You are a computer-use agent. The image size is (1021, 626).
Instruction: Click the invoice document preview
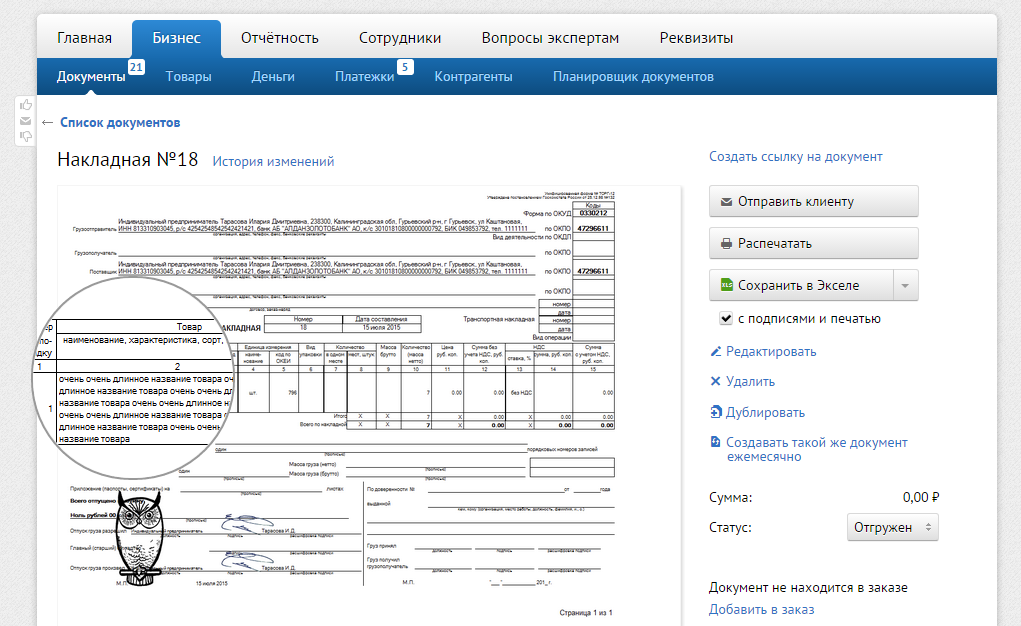(x=369, y=406)
